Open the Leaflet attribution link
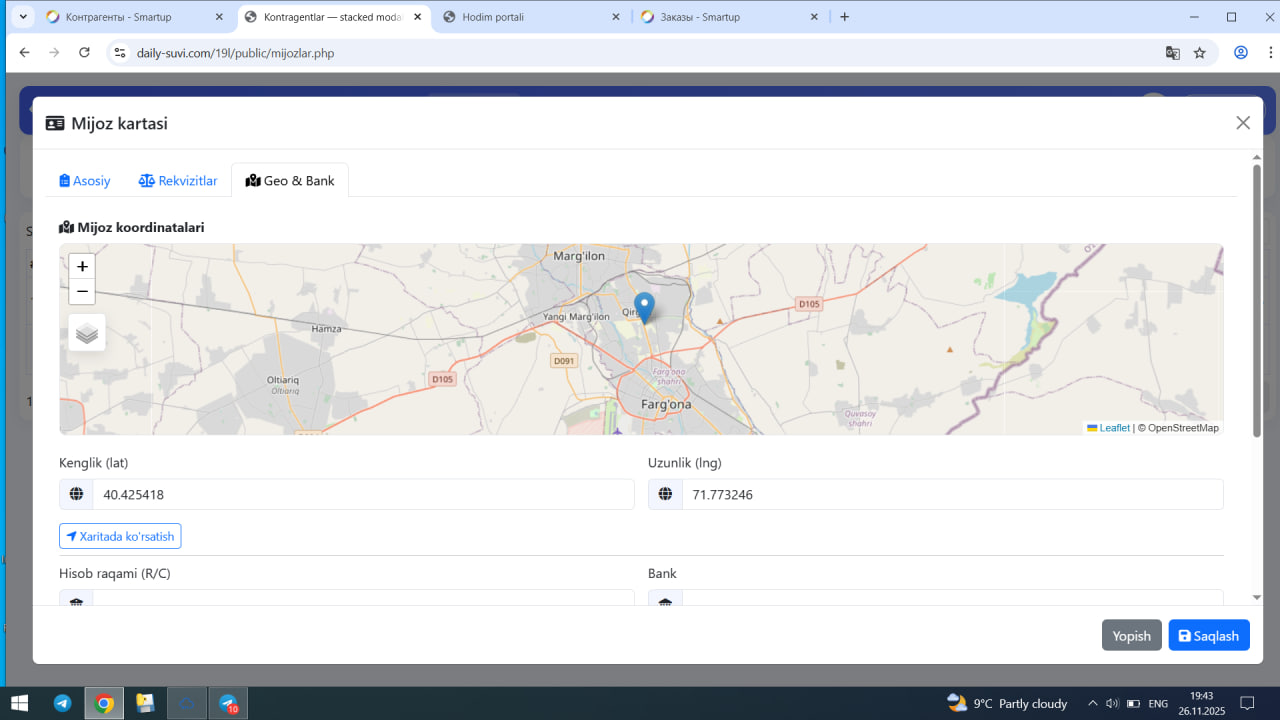1280x720 pixels. [x=1108, y=428]
